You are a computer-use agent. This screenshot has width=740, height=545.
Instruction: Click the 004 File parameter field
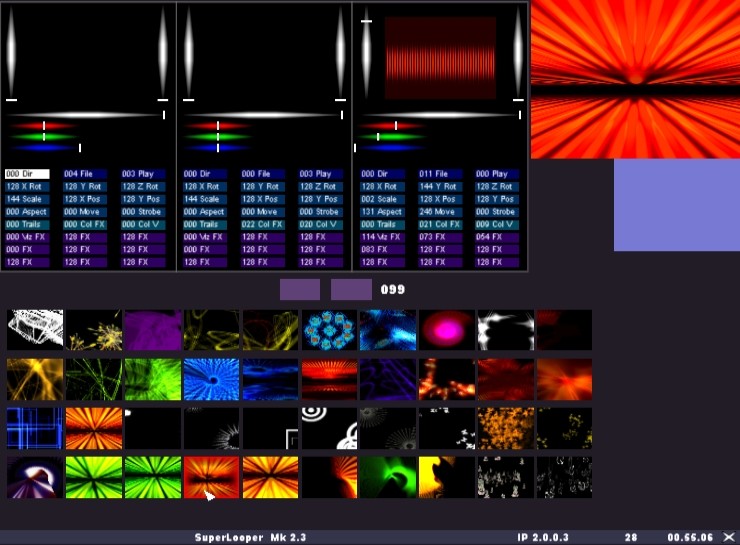(x=85, y=174)
